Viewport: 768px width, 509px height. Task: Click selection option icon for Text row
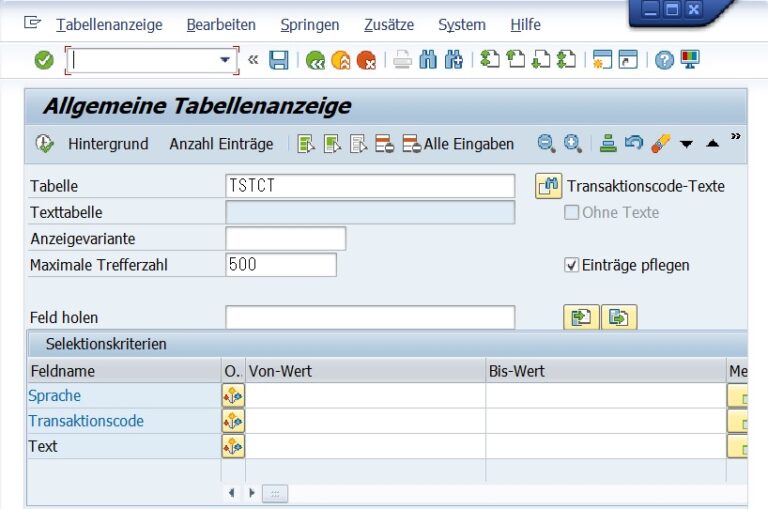point(233,447)
